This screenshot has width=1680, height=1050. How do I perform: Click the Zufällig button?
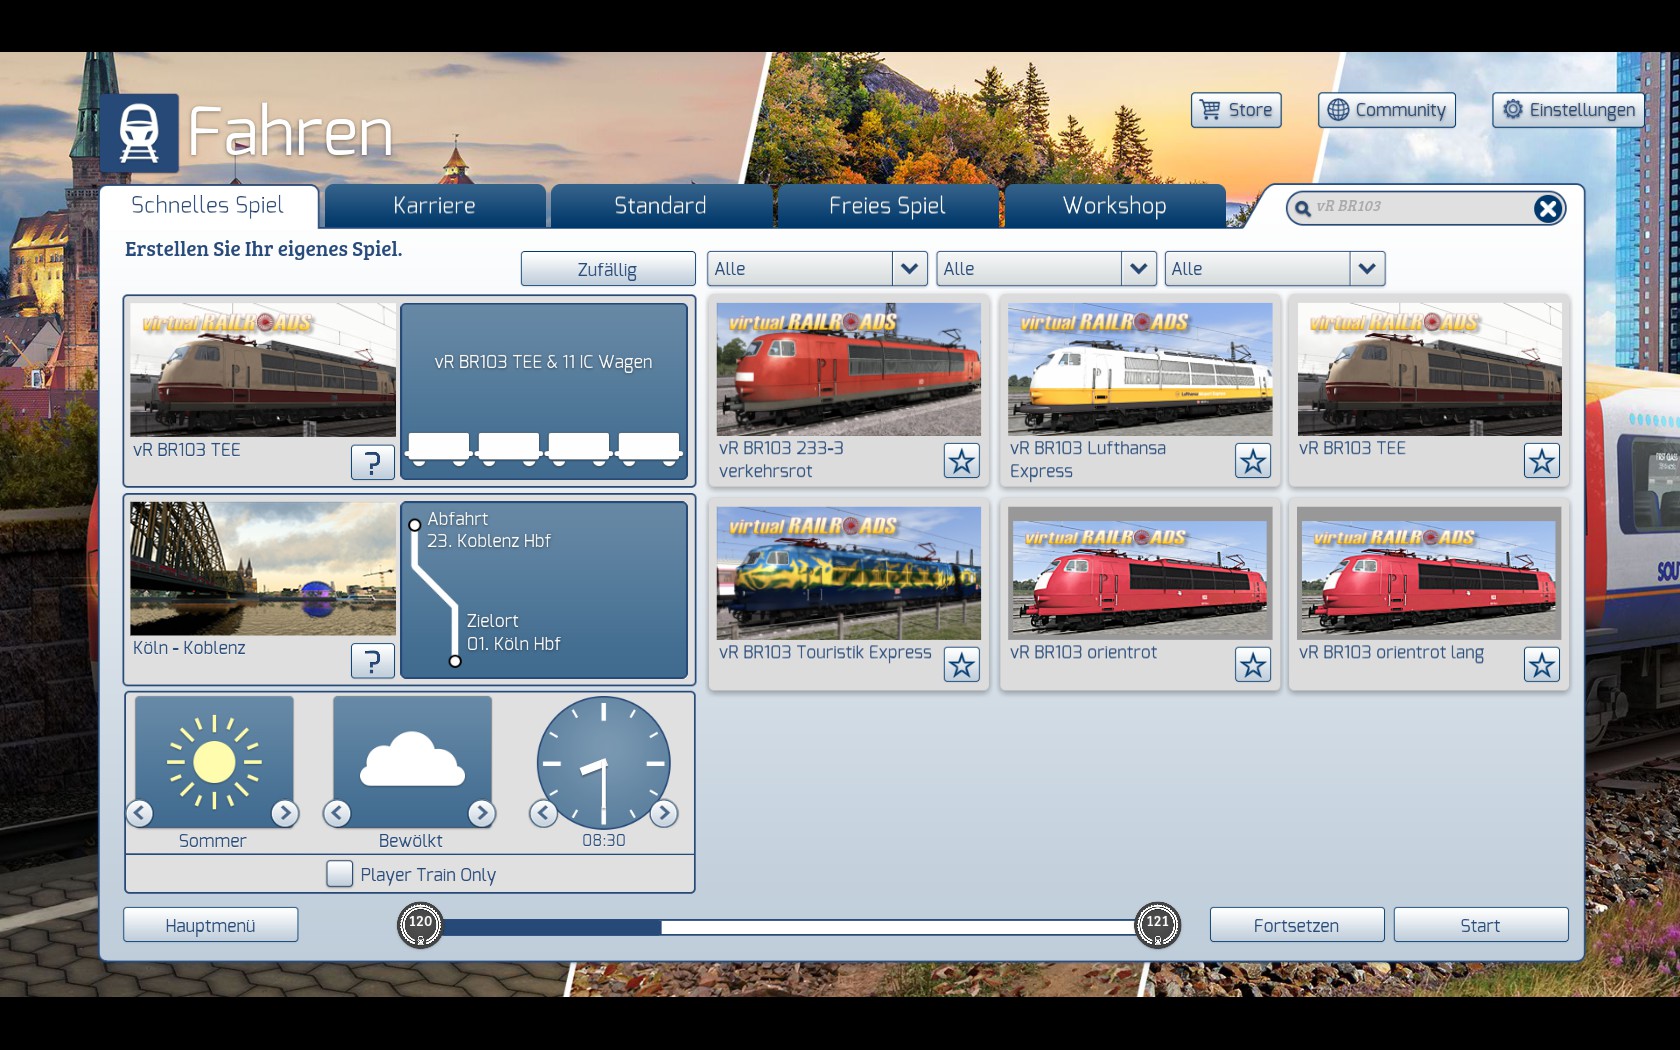click(608, 269)
